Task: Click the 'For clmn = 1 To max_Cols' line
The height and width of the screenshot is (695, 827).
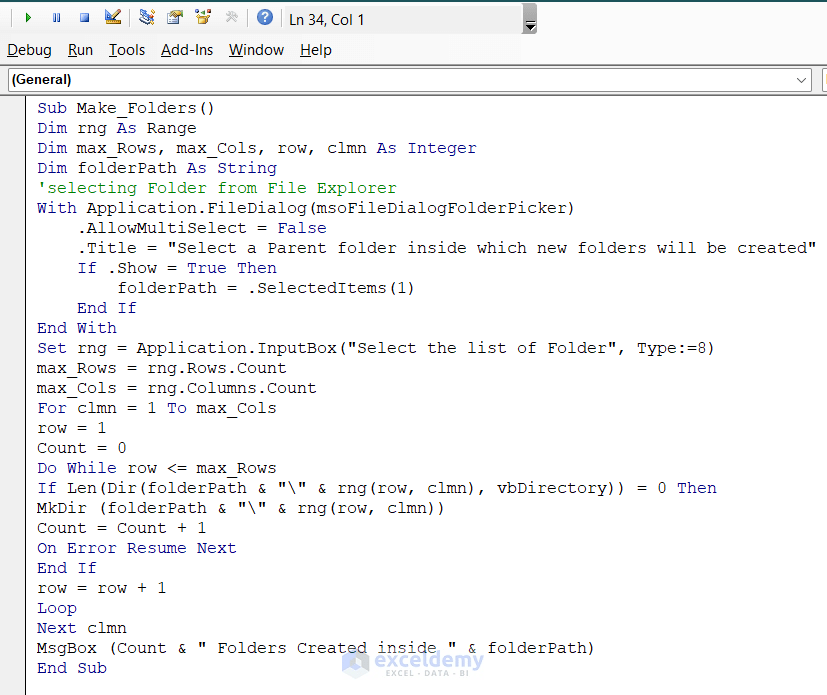Action: pos(157,409)
